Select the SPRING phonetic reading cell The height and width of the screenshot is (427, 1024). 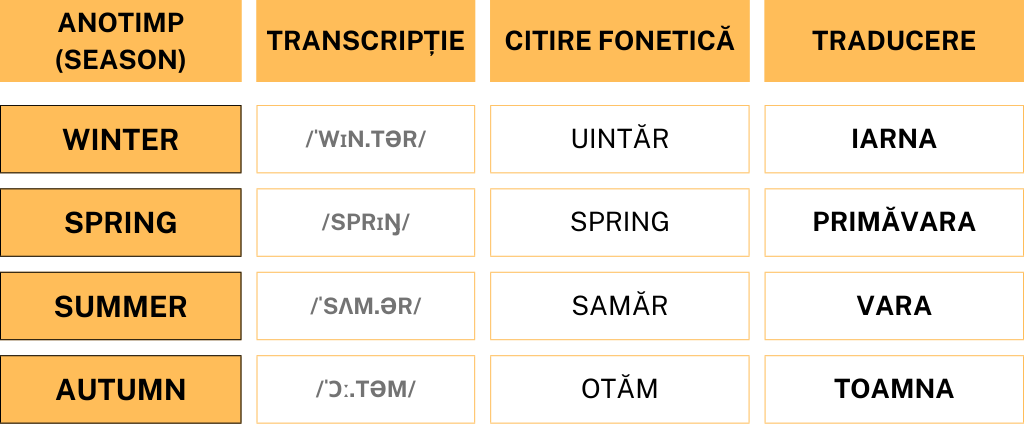(619, 222)
